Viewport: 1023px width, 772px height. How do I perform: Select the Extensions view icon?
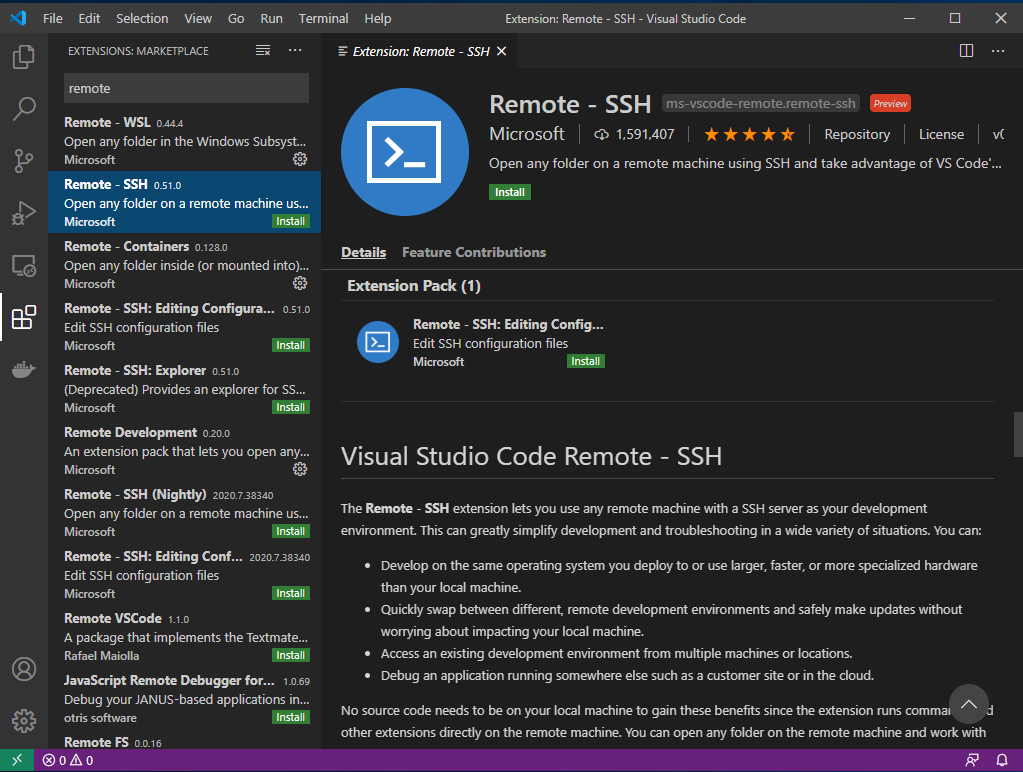(x=23, y=317)
